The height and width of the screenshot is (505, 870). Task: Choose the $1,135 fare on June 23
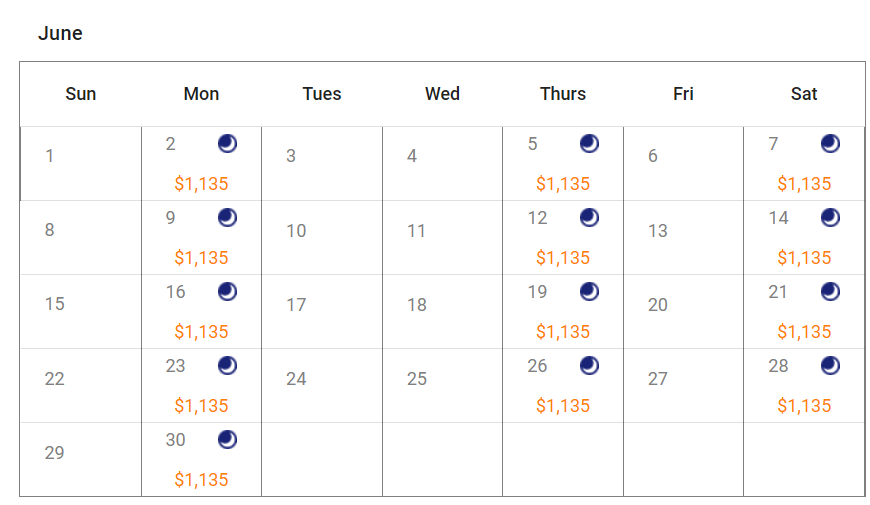[201, 406]
